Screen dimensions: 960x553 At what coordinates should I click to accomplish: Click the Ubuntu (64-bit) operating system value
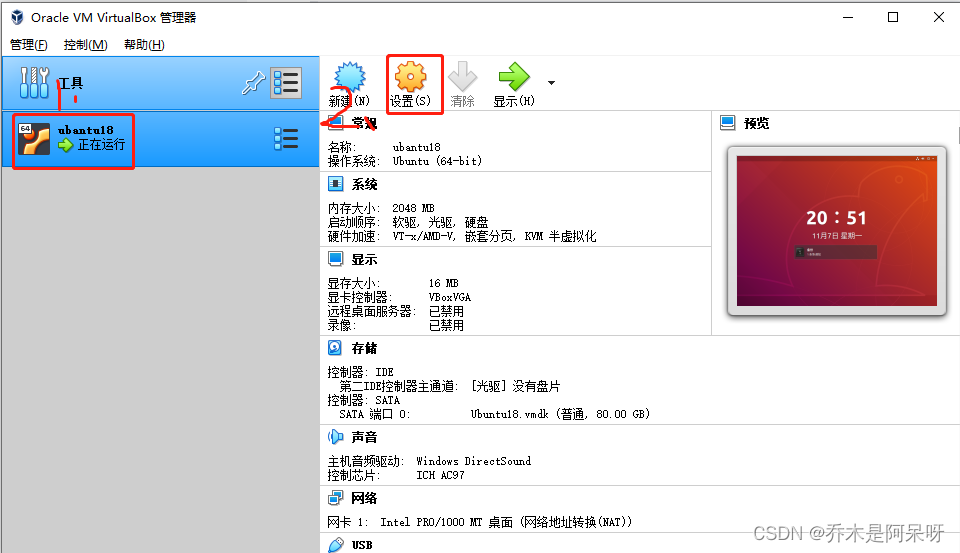[x=438, y=162]
